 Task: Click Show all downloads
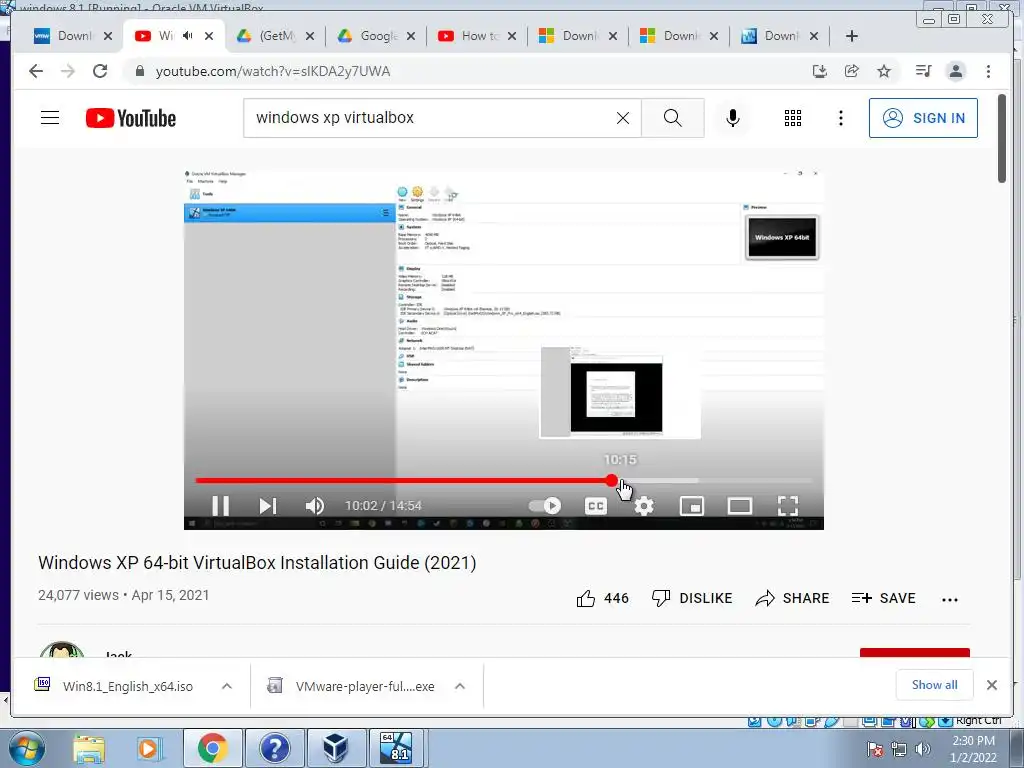pos(935,684)
